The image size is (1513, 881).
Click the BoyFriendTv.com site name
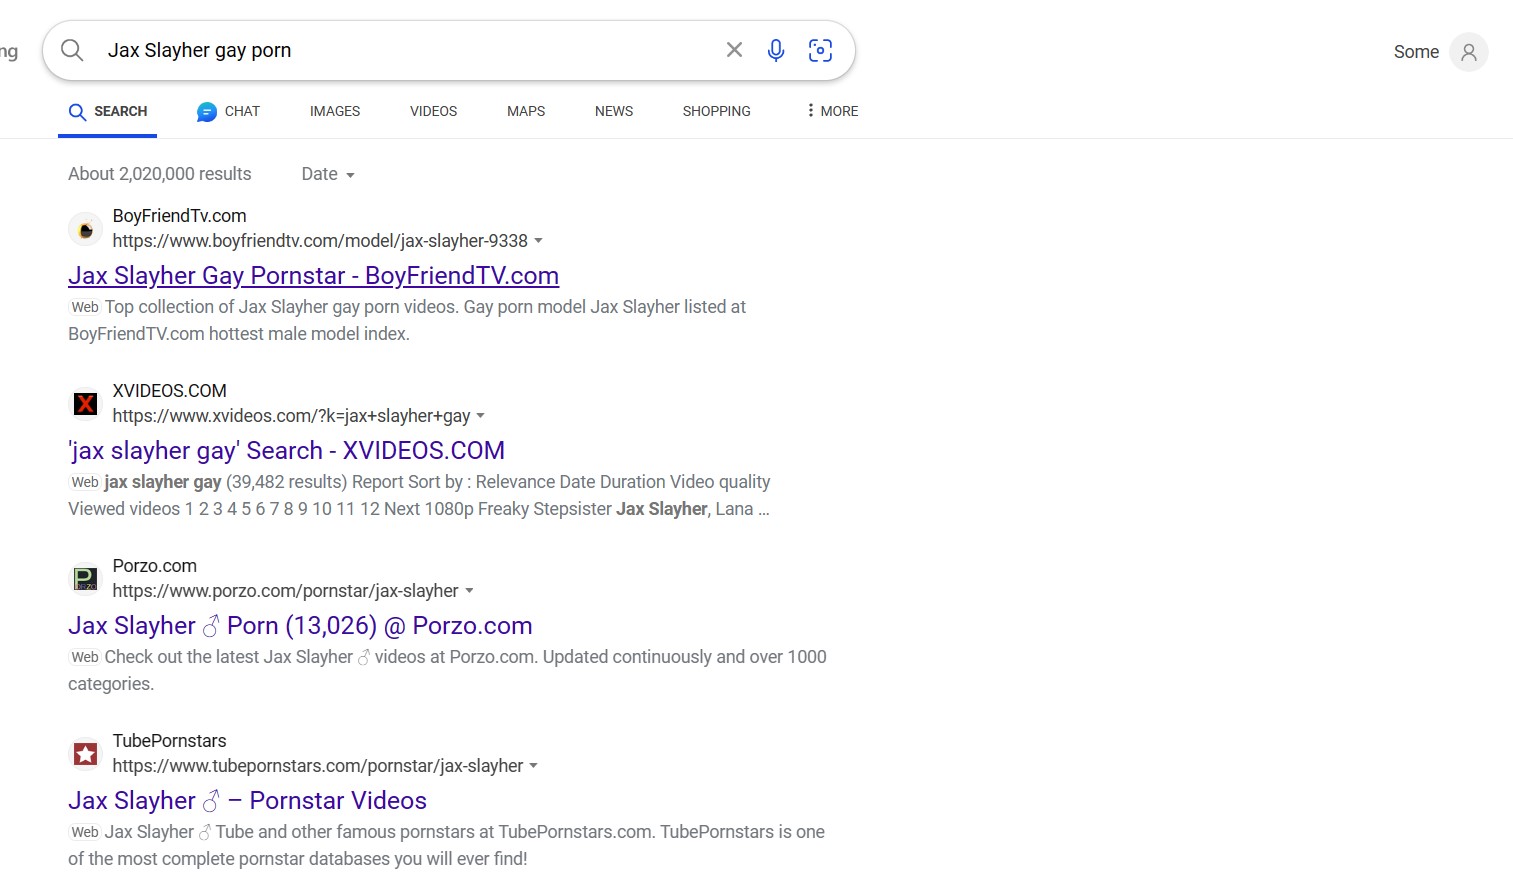pyautogui.click(x=180, y=216)
